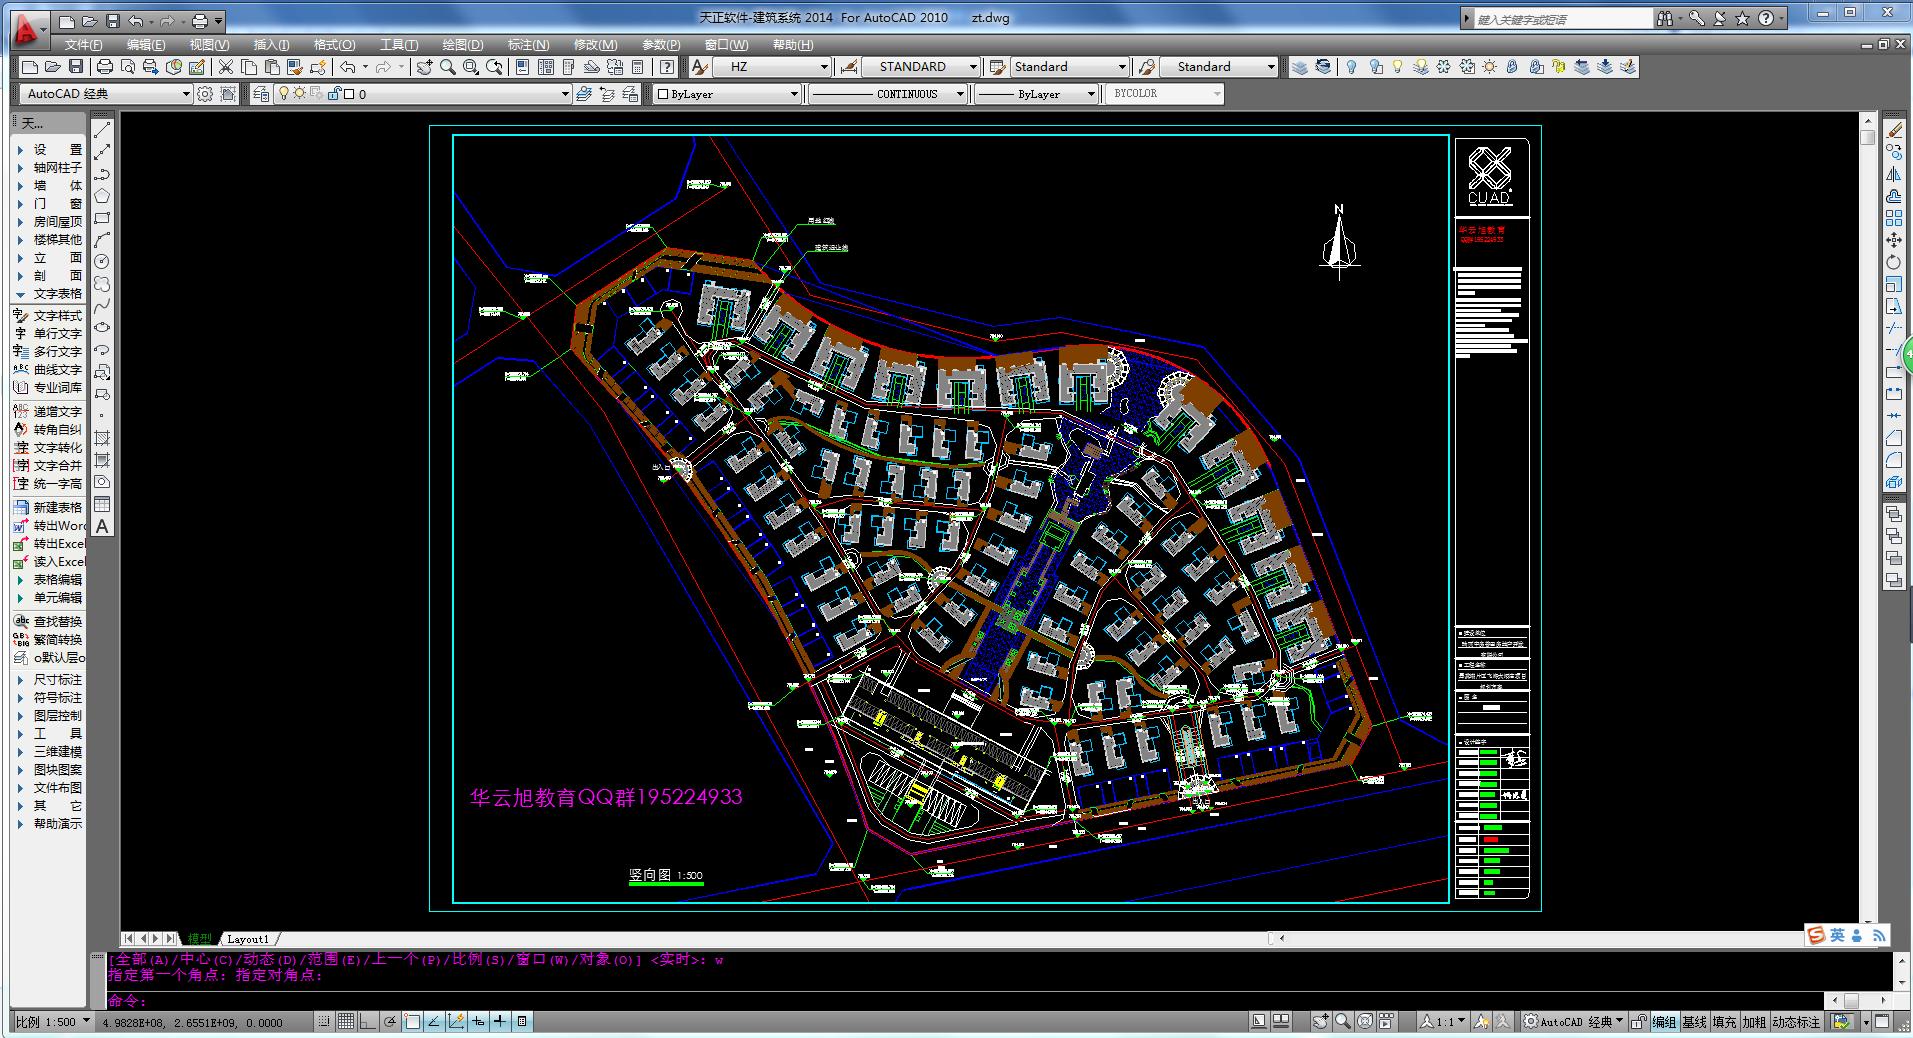The width and height of the screenshot is (1913, 1038).
Task: Toggle Grid display in status bar
Action: pyautogui.click(x=345, y=1021)
